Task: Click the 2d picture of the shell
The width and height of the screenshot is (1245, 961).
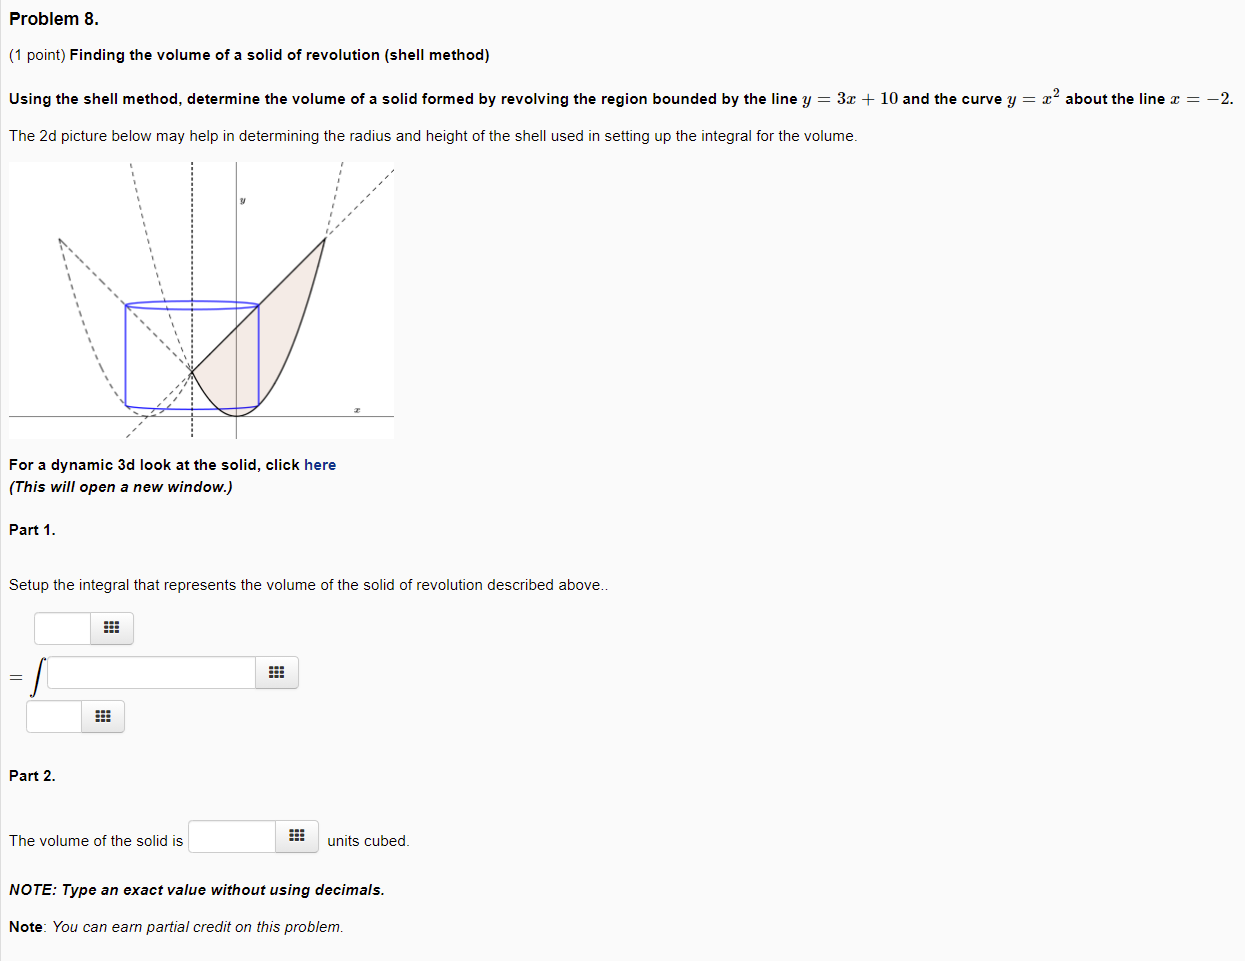Action: point(200,300)
